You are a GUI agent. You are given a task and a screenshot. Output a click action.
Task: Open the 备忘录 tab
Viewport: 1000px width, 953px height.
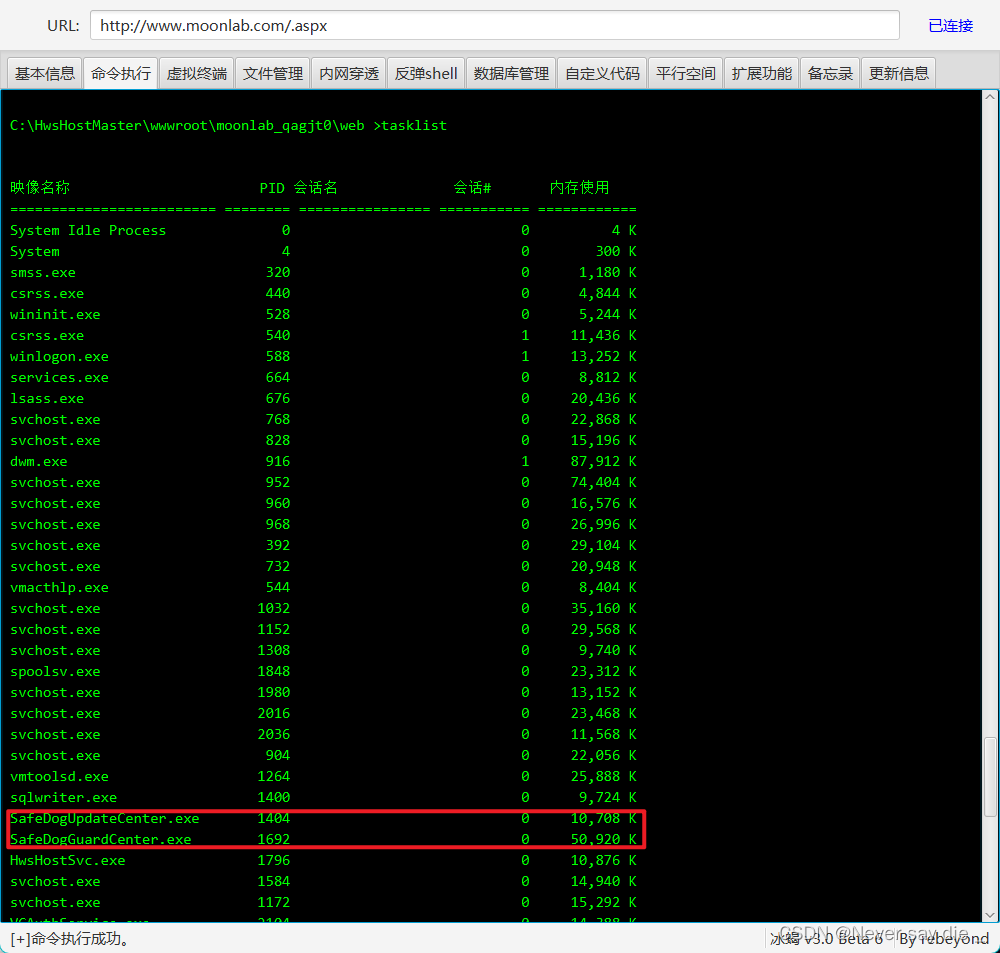pyautogui.click(x=830, y=73)
